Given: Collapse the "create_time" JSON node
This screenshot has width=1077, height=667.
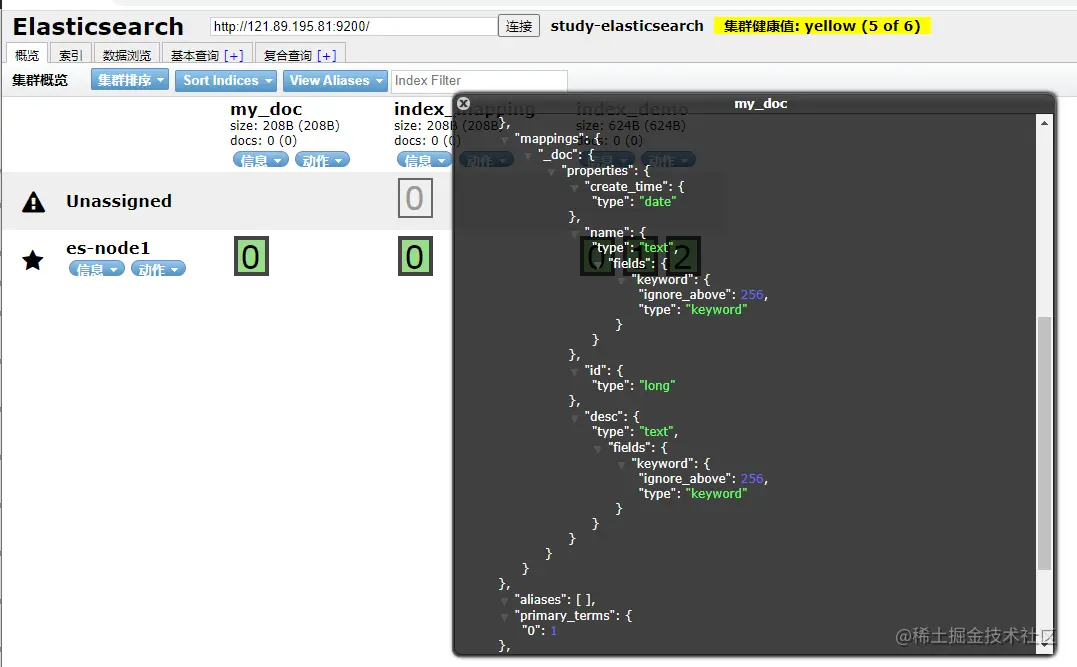Looking at the screenshot, I should pos(575,188).
